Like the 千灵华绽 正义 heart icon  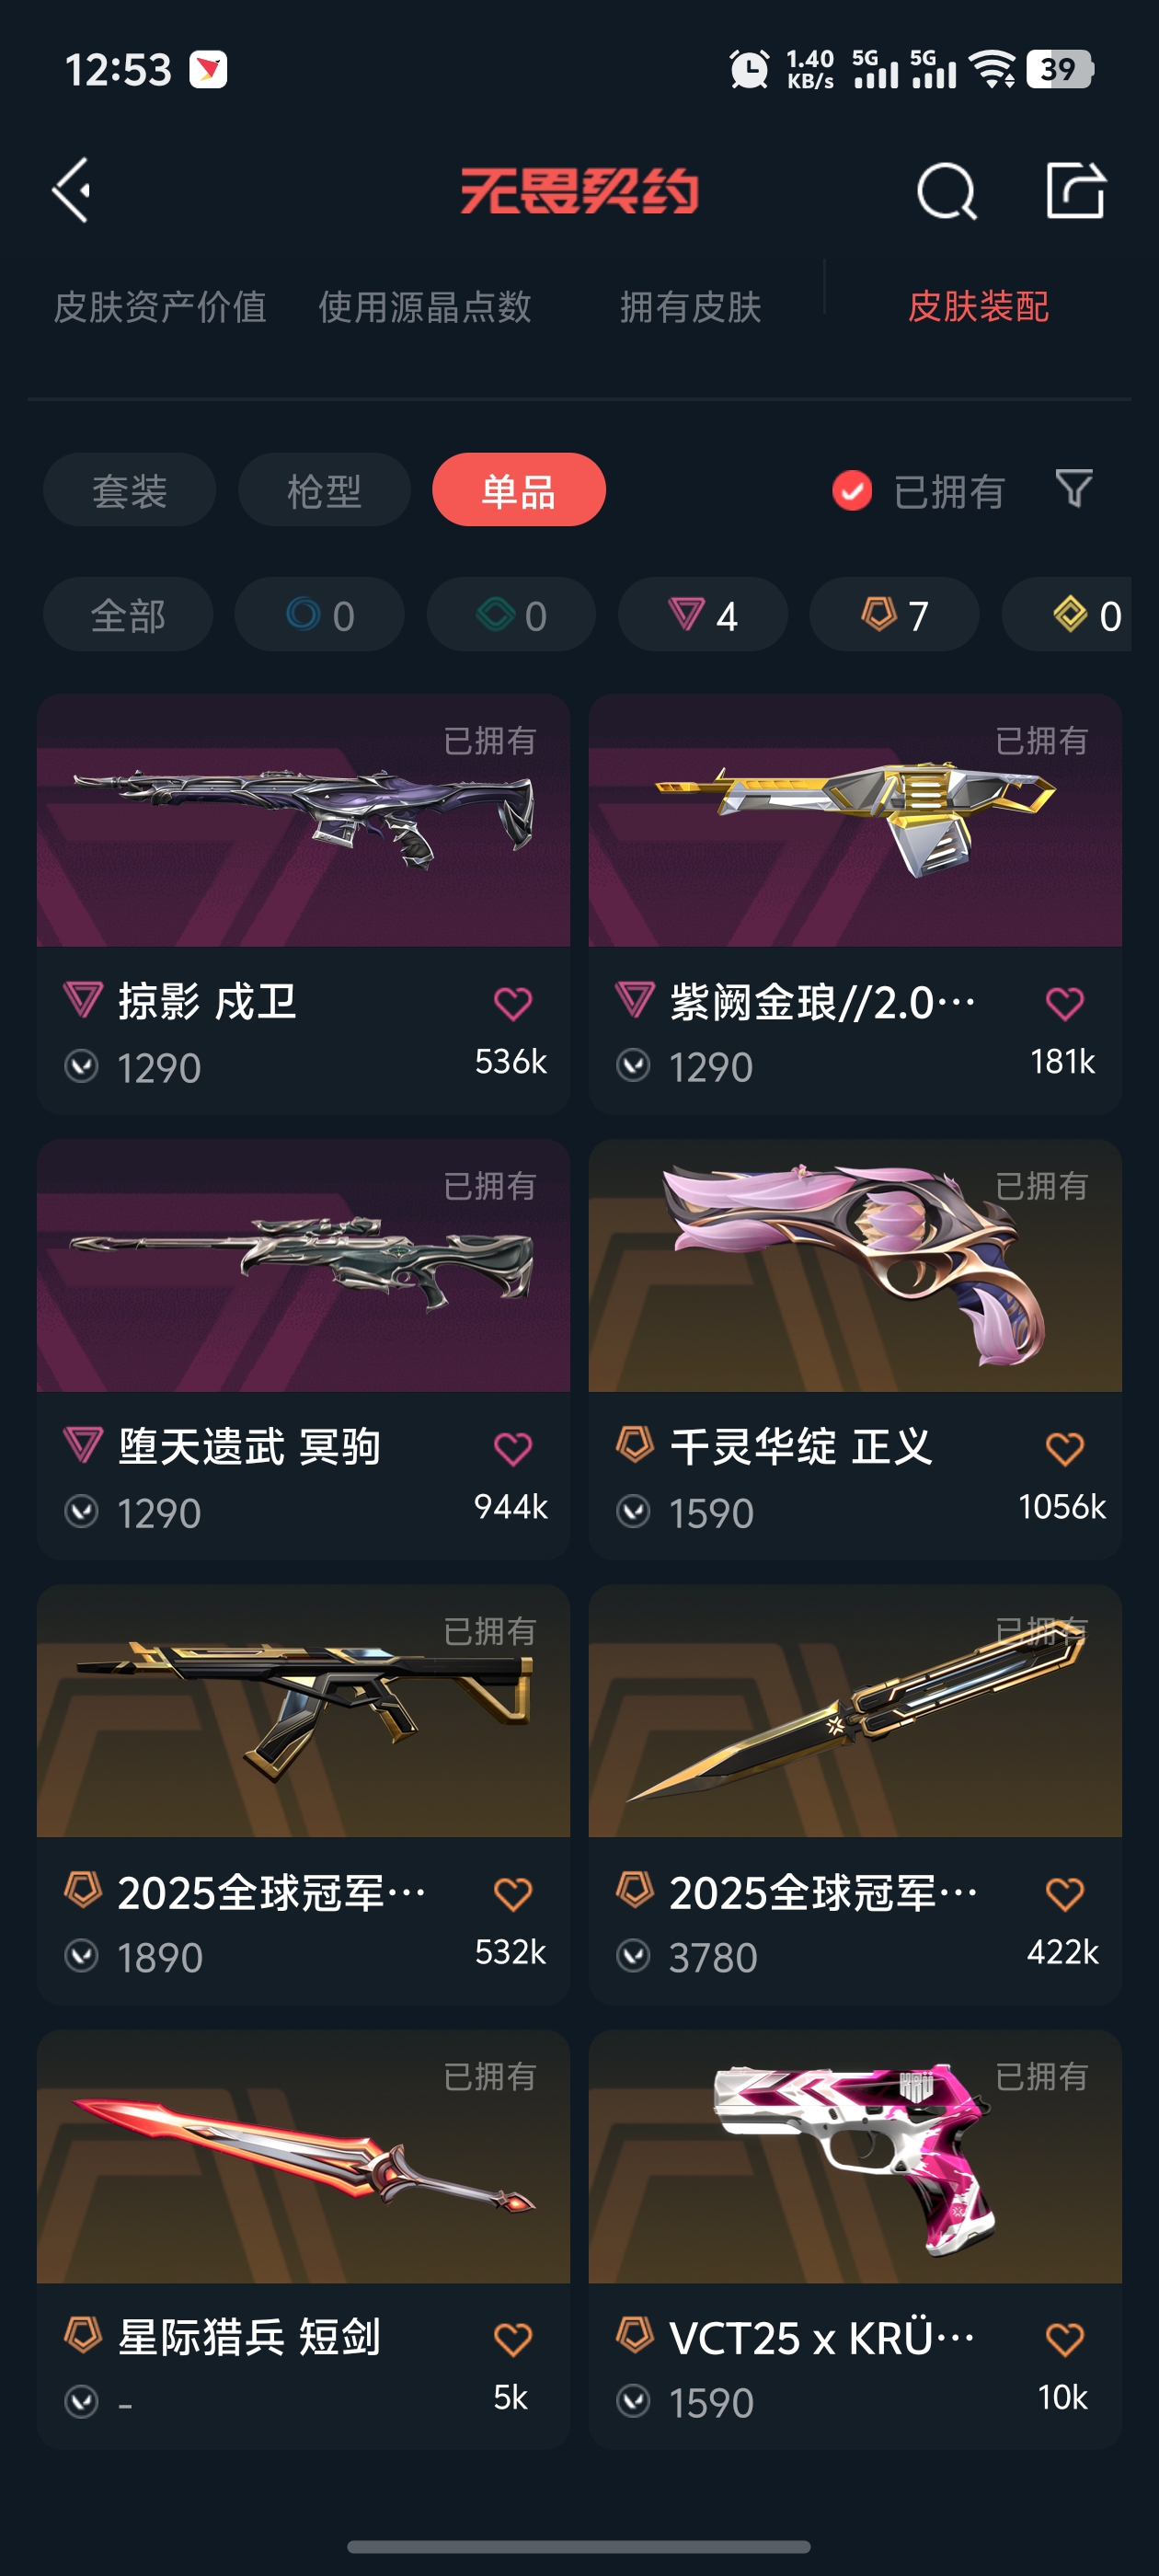point(1064,1448)
